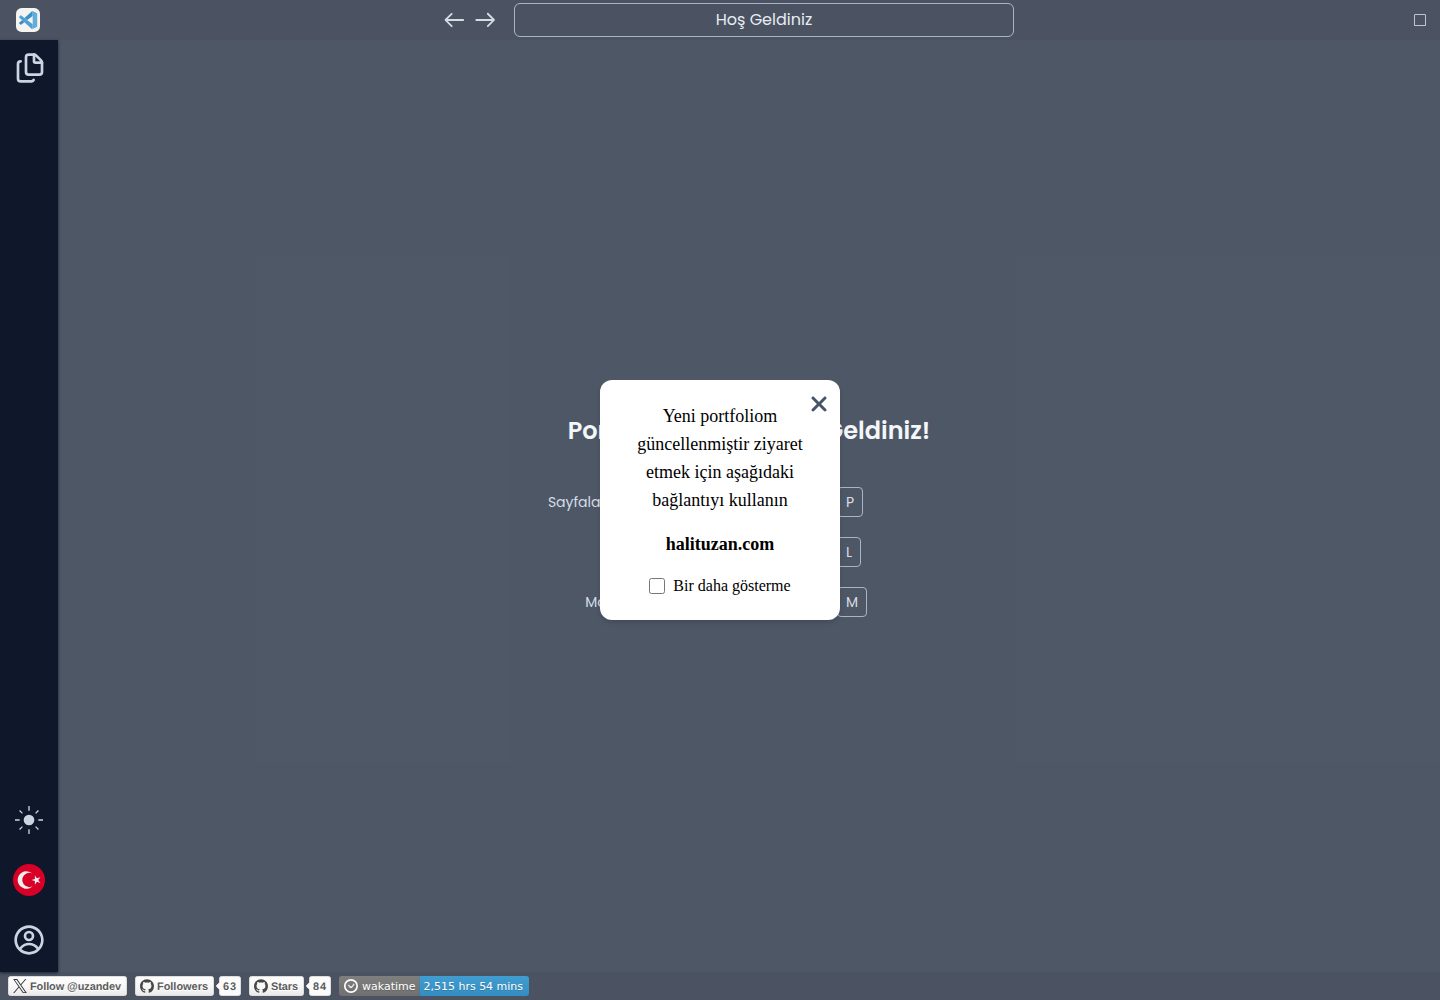Open the user profile icon
Image resolution: width=1440 pixels, height=1000 pixels.
point(29,940)
